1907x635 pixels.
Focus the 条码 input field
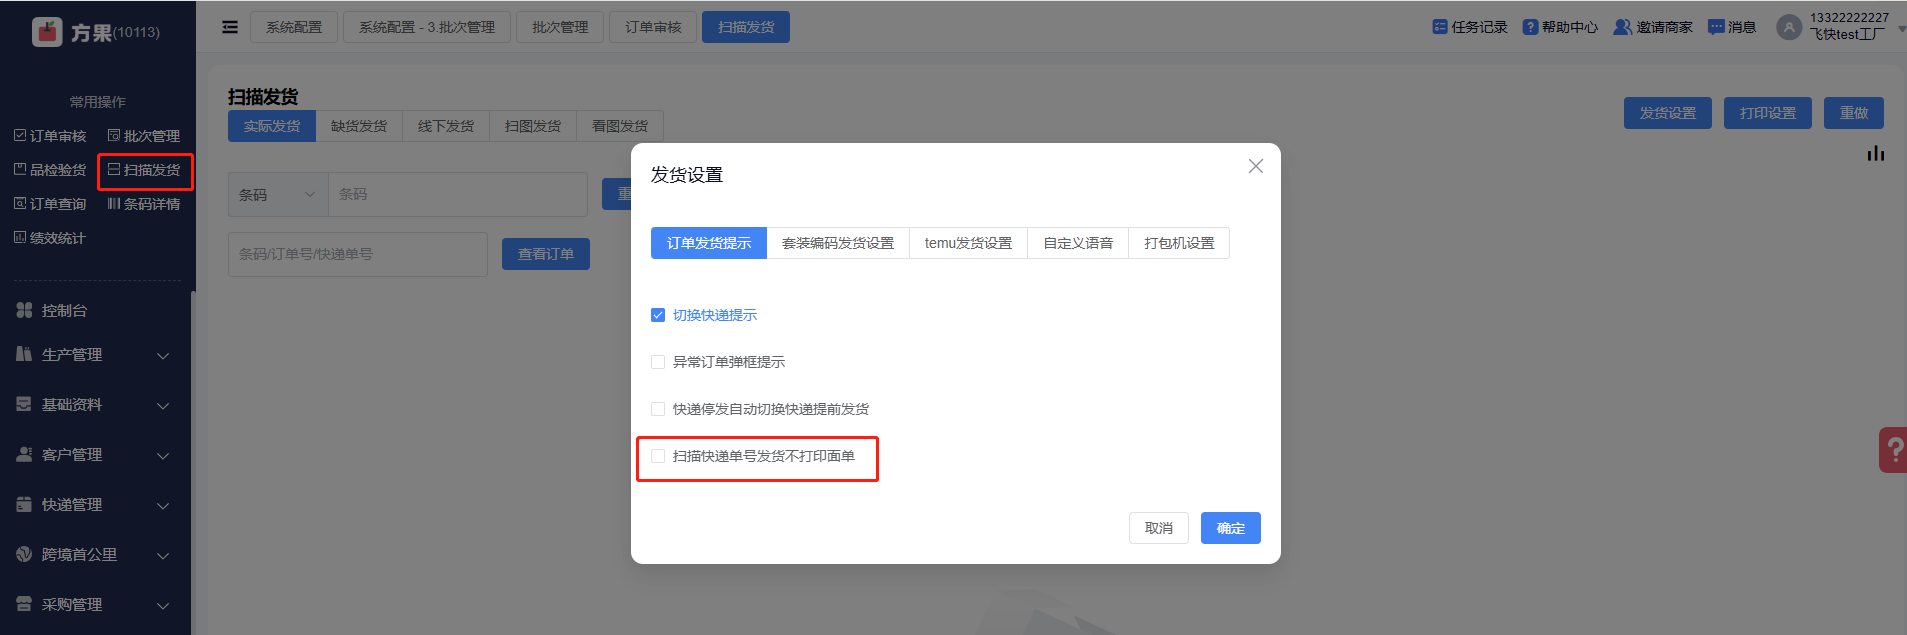(458, 195)
